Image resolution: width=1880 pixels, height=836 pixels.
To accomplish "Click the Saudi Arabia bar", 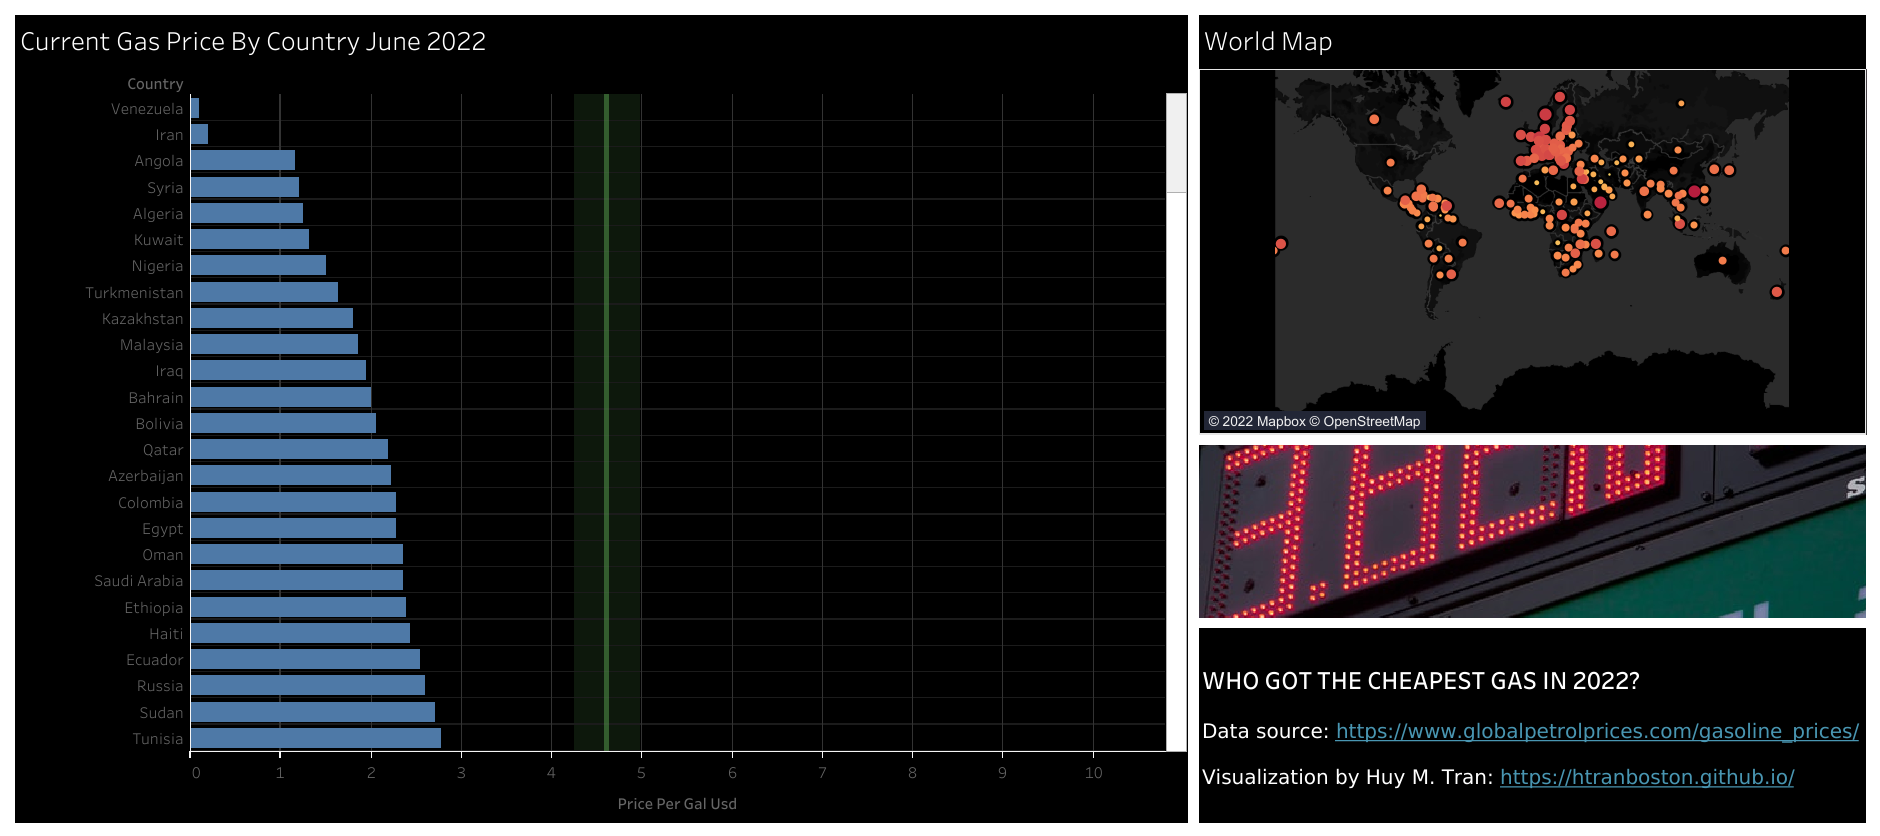I will pos(296,580).
